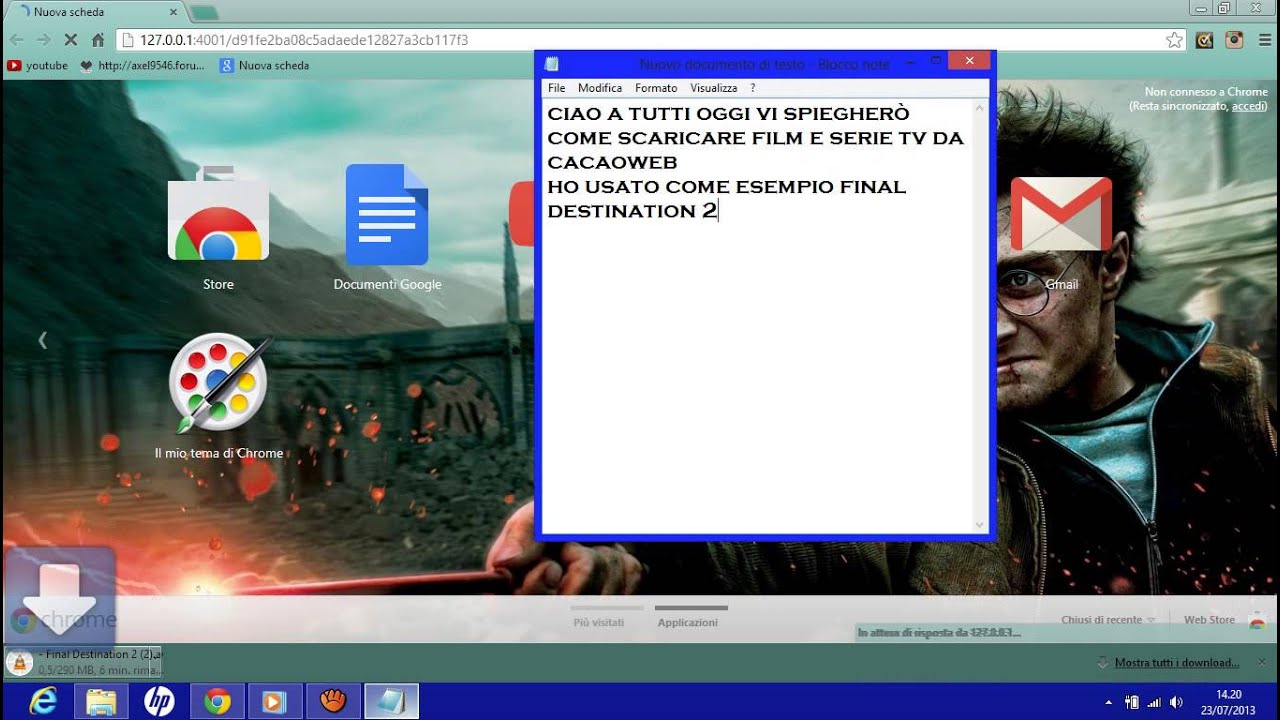Close the Chrome downloads bar

pyautogui.click(x=1262, y=662)
